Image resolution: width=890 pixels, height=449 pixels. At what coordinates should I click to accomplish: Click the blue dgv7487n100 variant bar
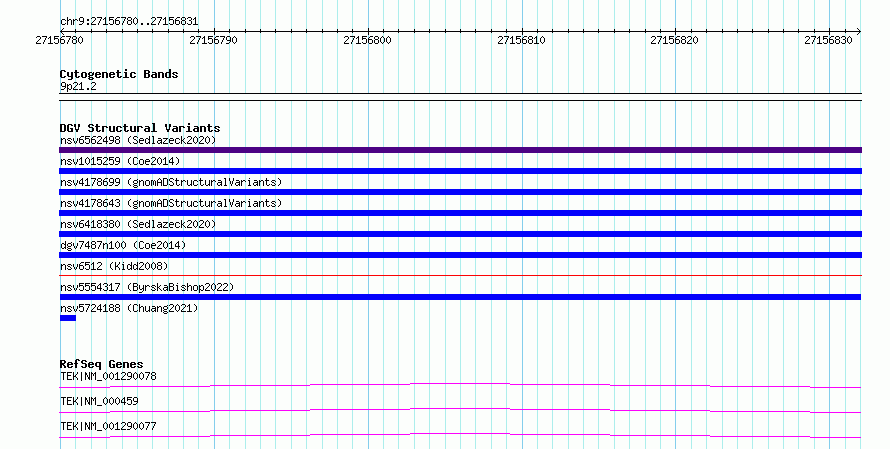(460, 255)
